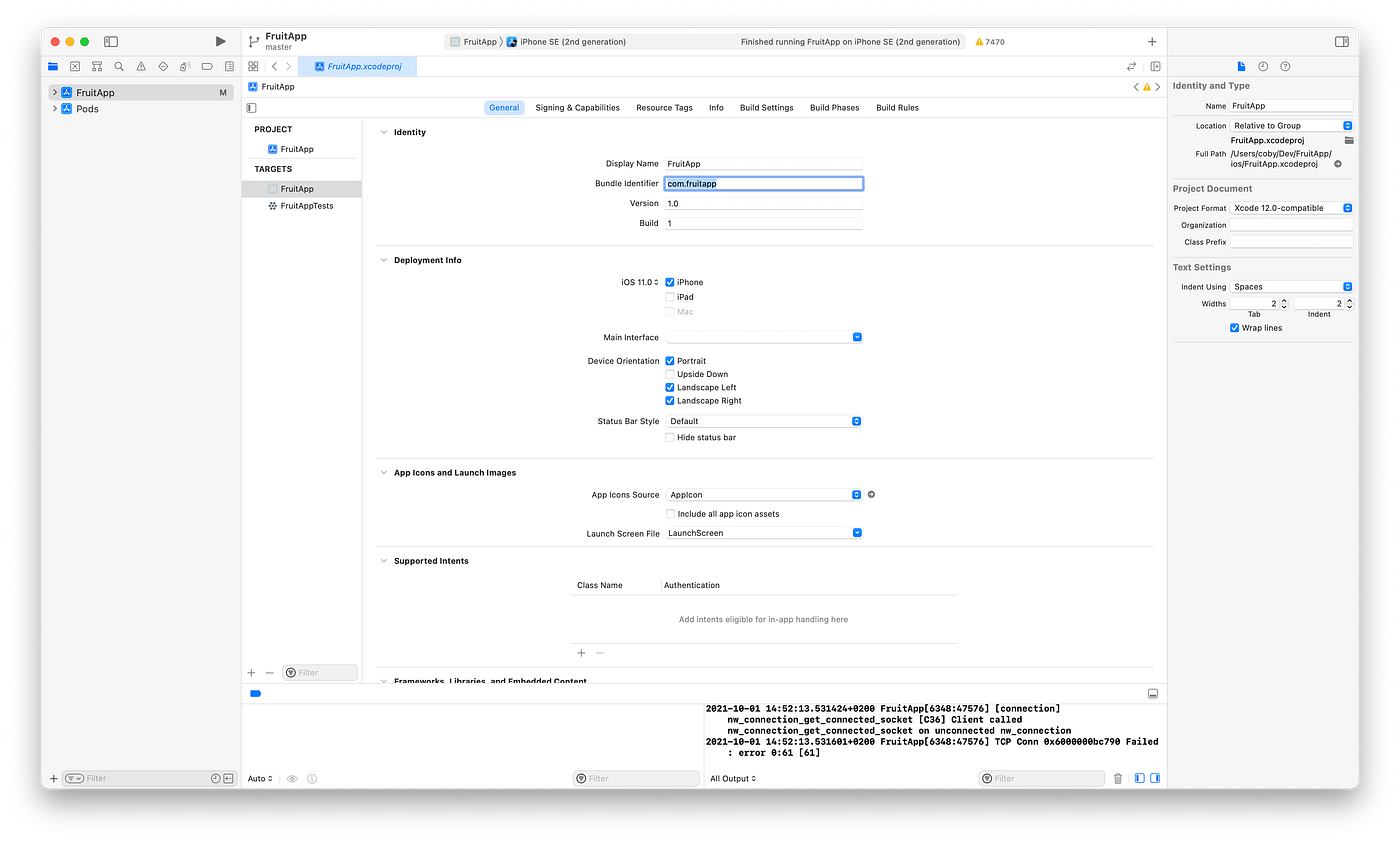
Task: Open the Project Format dropdown
Action: pyautogui.click(x=1291, y=208)
